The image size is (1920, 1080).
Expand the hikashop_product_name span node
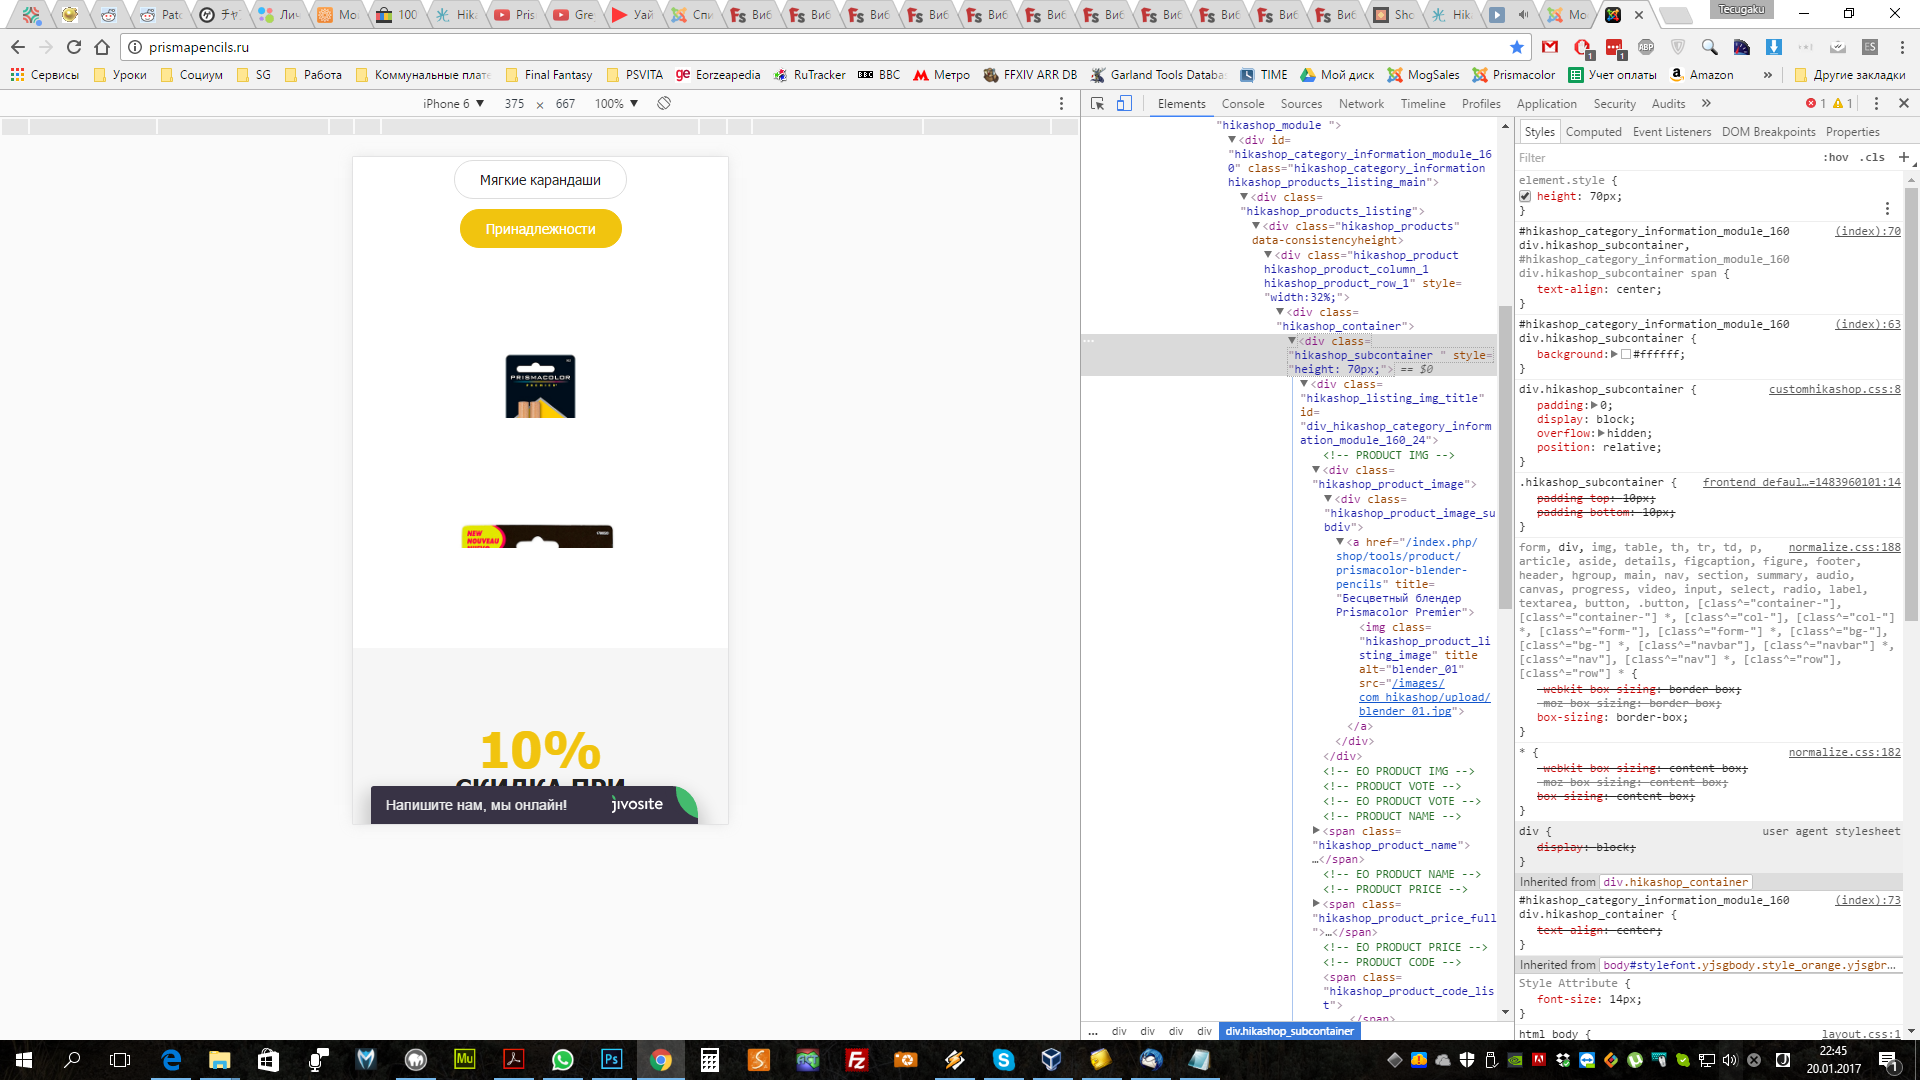tap(1316, 830)
